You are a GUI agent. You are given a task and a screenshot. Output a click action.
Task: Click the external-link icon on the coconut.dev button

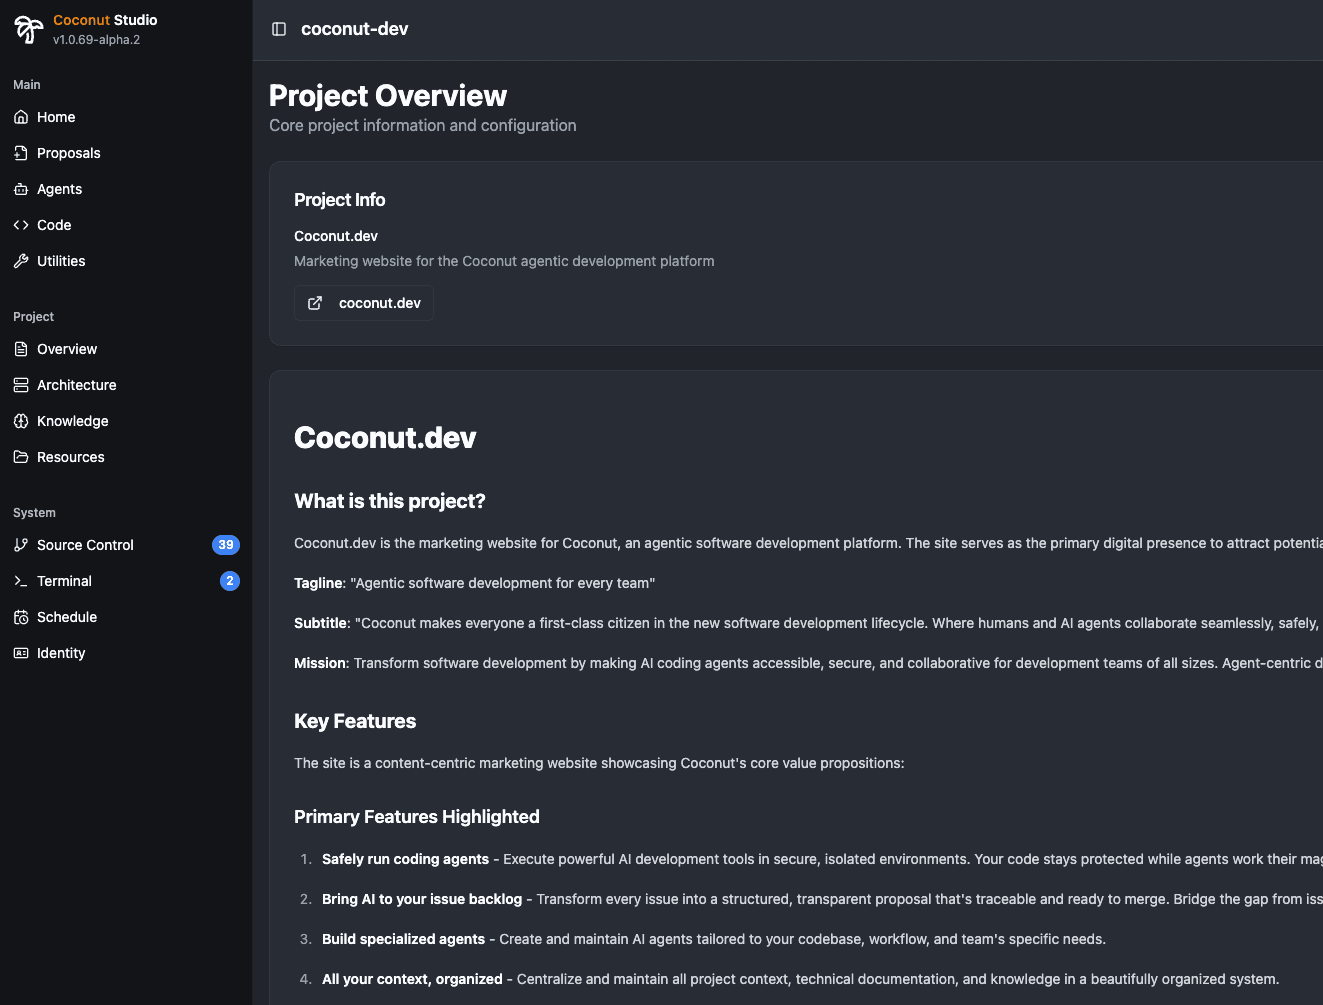(x=314, y=302)
